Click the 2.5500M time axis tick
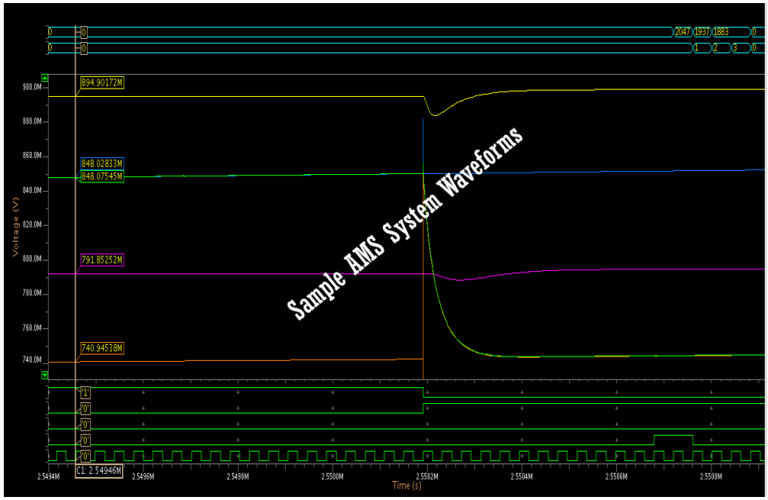Image resolution: width=768 pixels, height=500 pixels. click(x=332, y=476)
